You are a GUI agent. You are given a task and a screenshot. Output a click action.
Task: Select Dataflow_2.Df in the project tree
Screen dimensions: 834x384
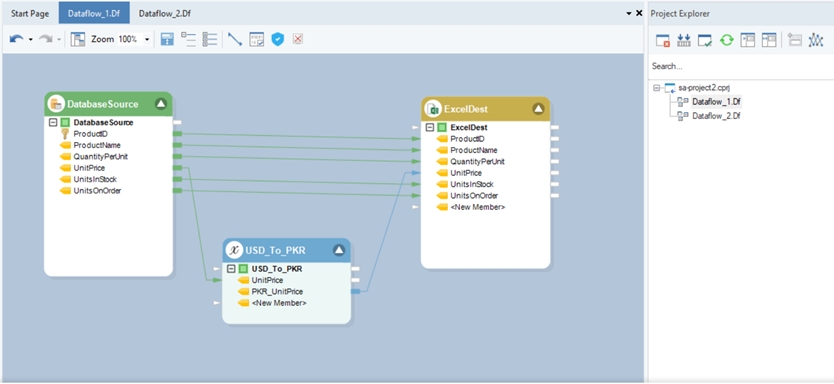pyautogui.click(x=716, y=115)
